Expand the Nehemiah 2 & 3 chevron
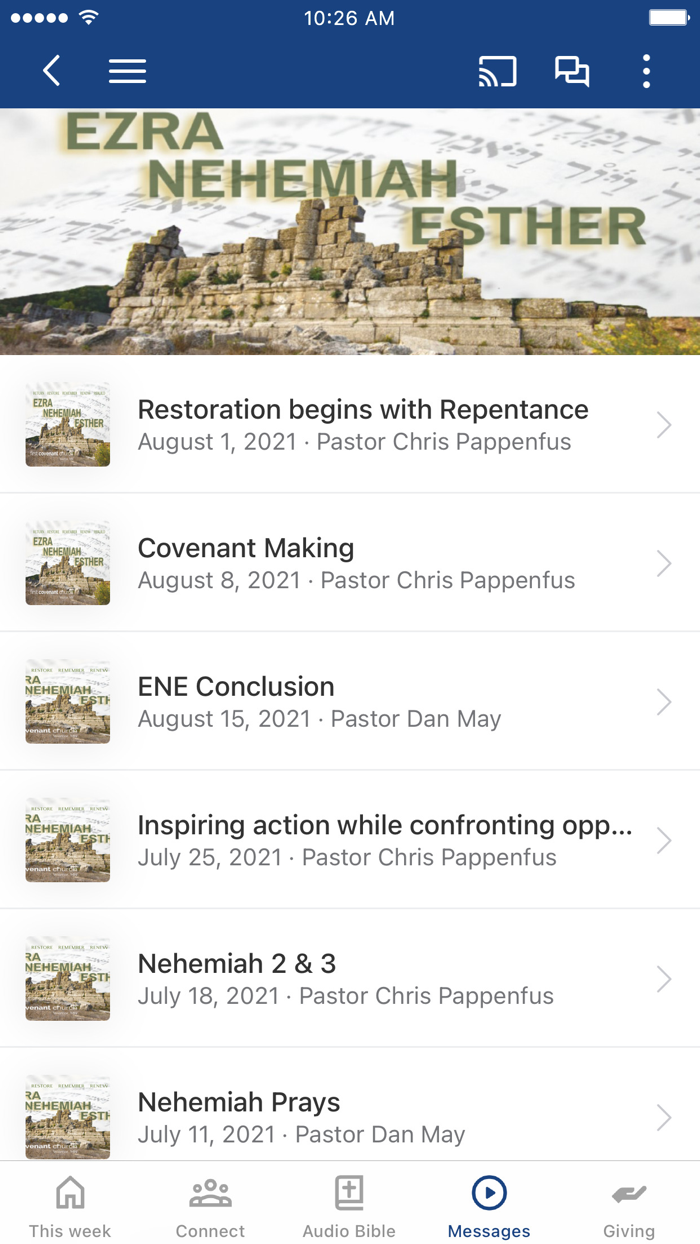 pyautogui.click(x=663, y=978)
